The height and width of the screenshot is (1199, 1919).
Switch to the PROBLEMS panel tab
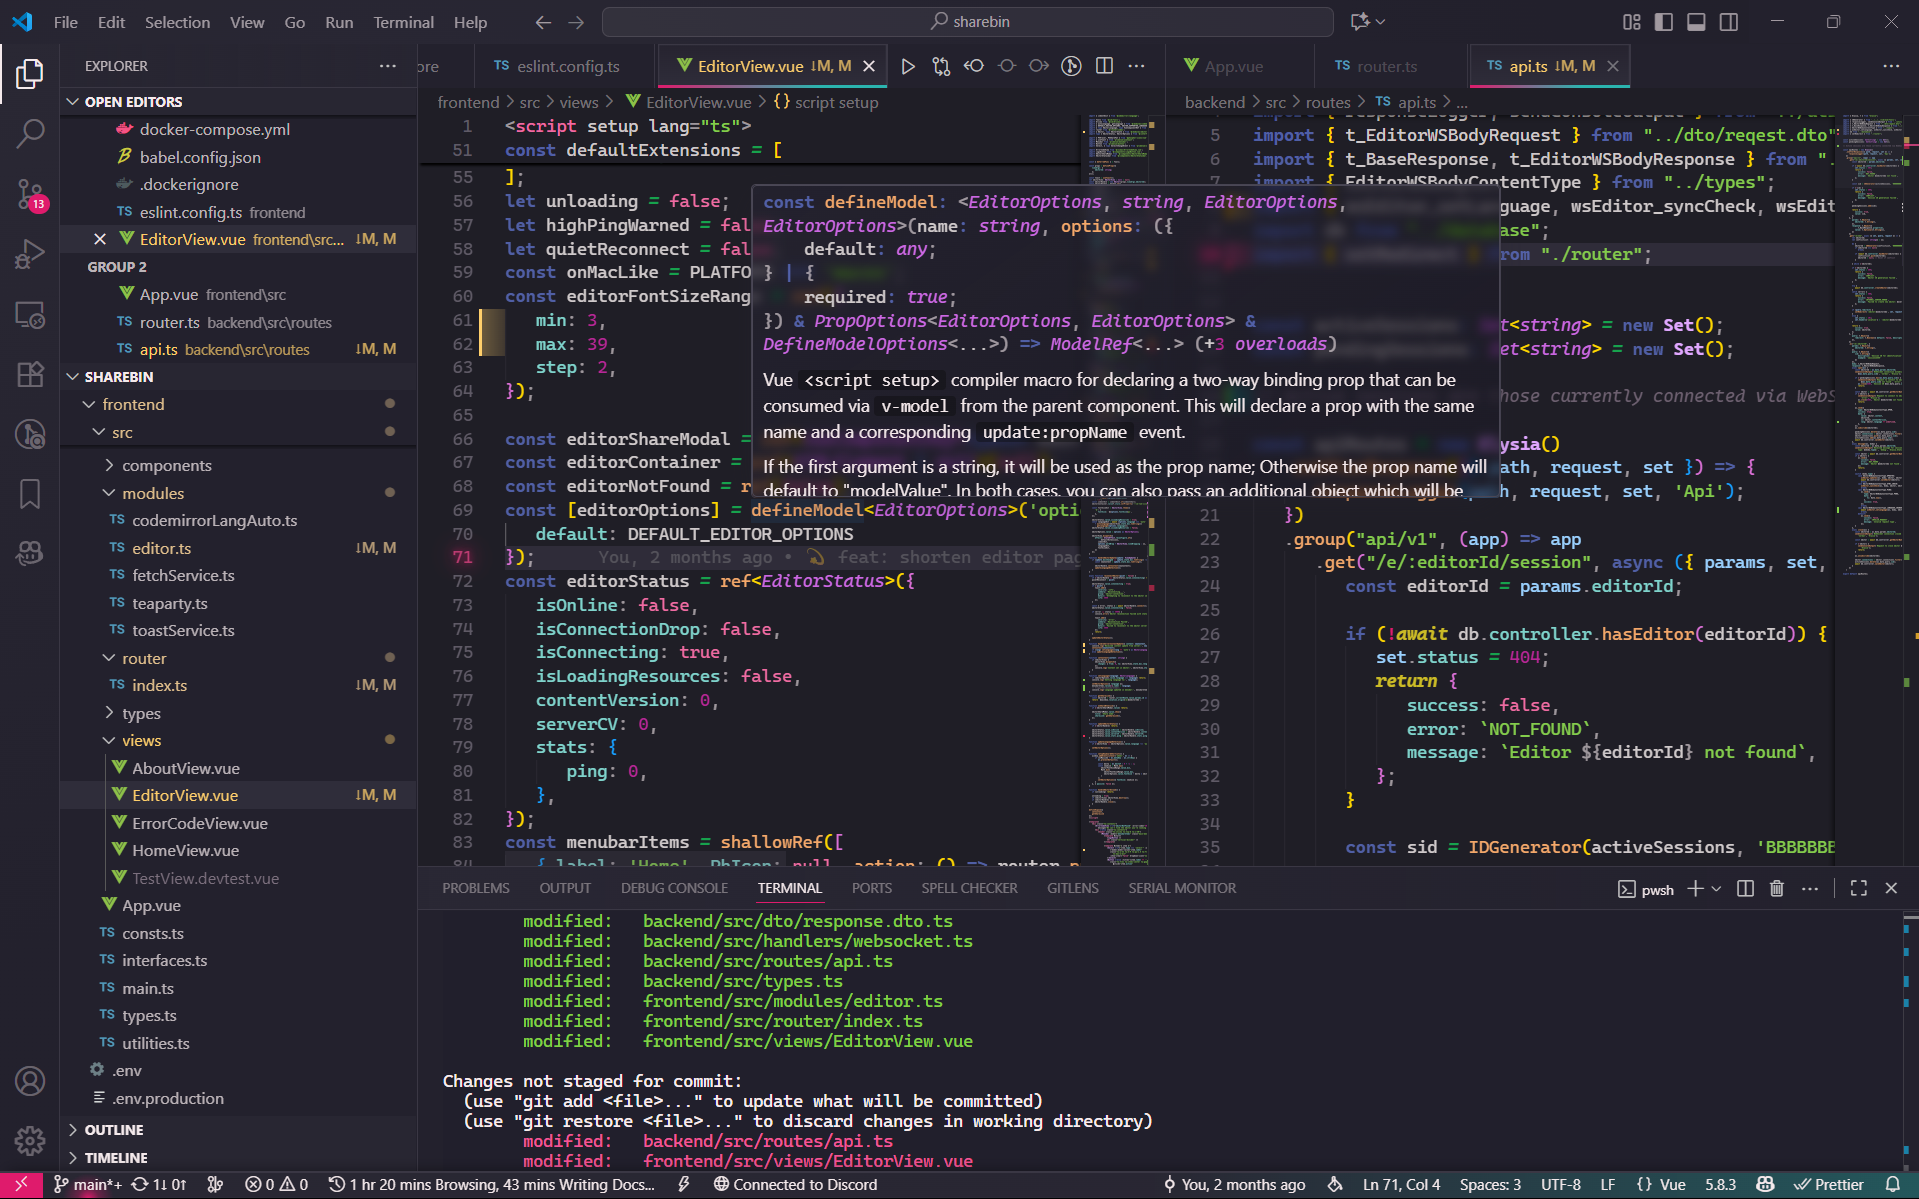pyautogui.click(x=476, y=888)
